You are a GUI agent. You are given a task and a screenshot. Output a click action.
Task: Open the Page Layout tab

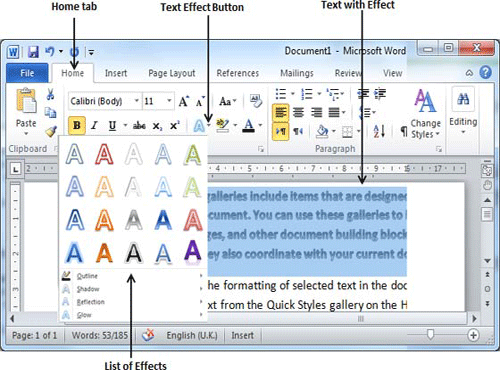[172, 73]
